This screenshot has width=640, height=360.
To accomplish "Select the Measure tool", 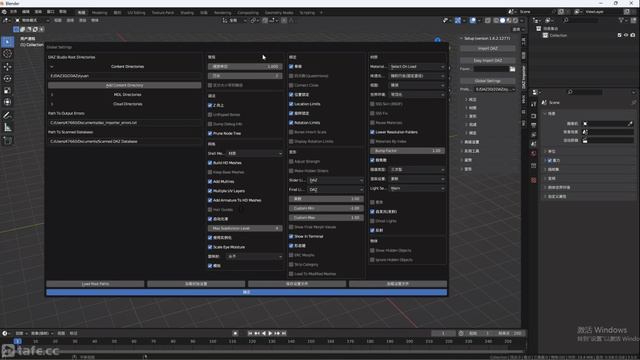I will pyautogui.click(x=7, y=128).
